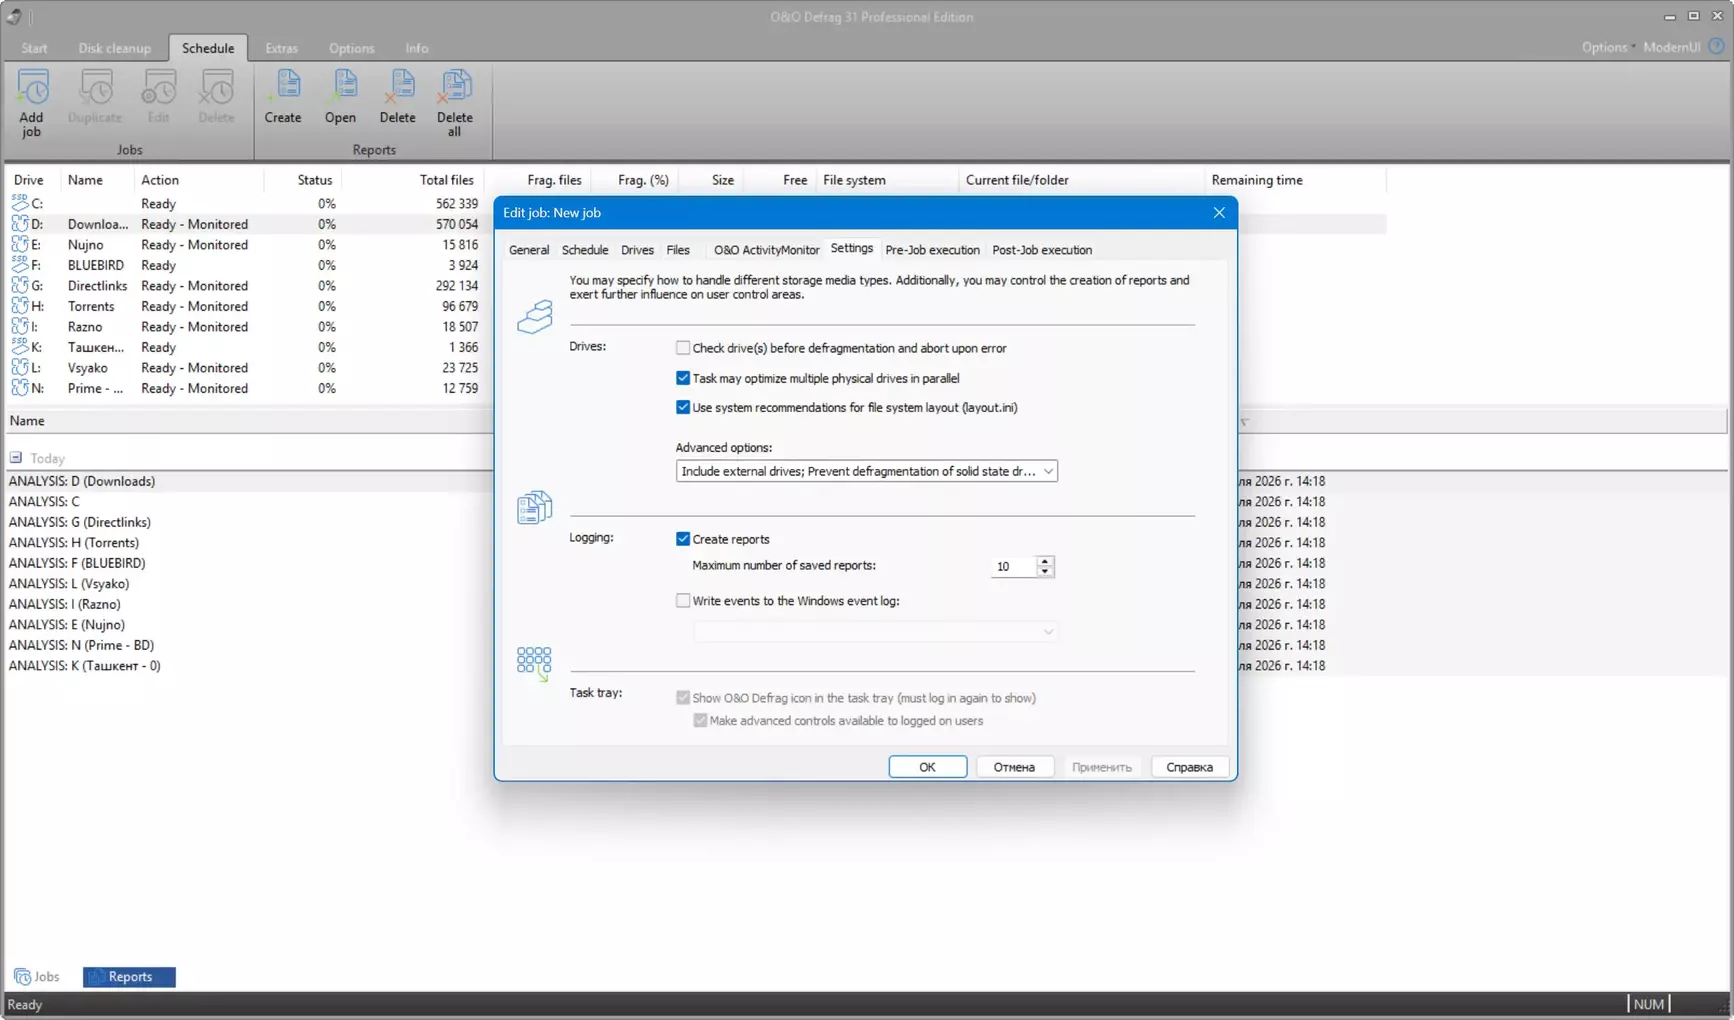Collapse the Today group in reports list
Image resolution: width=1734 pixels, height=1020 pixels.
pyautogui.click(x=16, y=458)
